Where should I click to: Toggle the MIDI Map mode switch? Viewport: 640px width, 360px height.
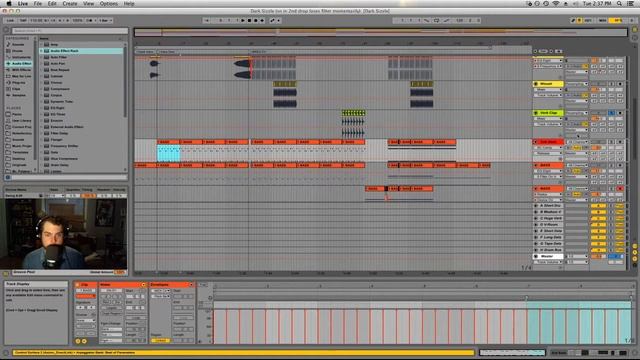602,20
